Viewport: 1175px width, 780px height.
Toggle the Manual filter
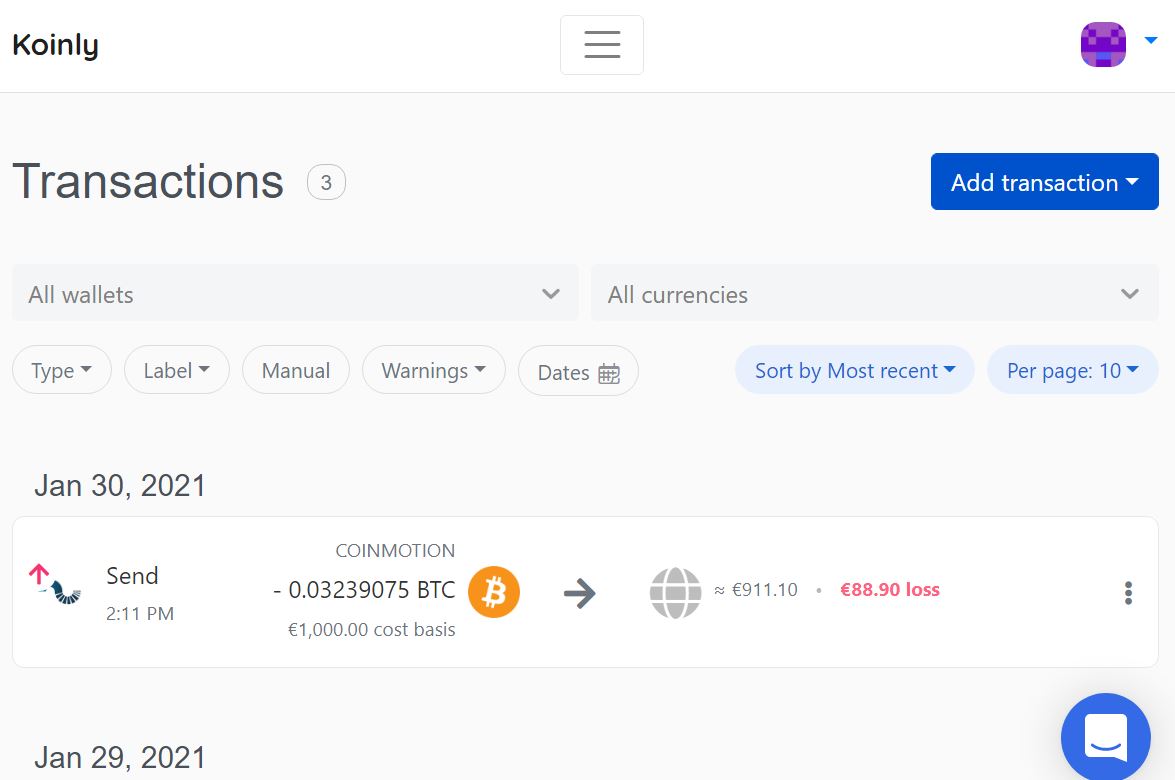coord(295,371)
